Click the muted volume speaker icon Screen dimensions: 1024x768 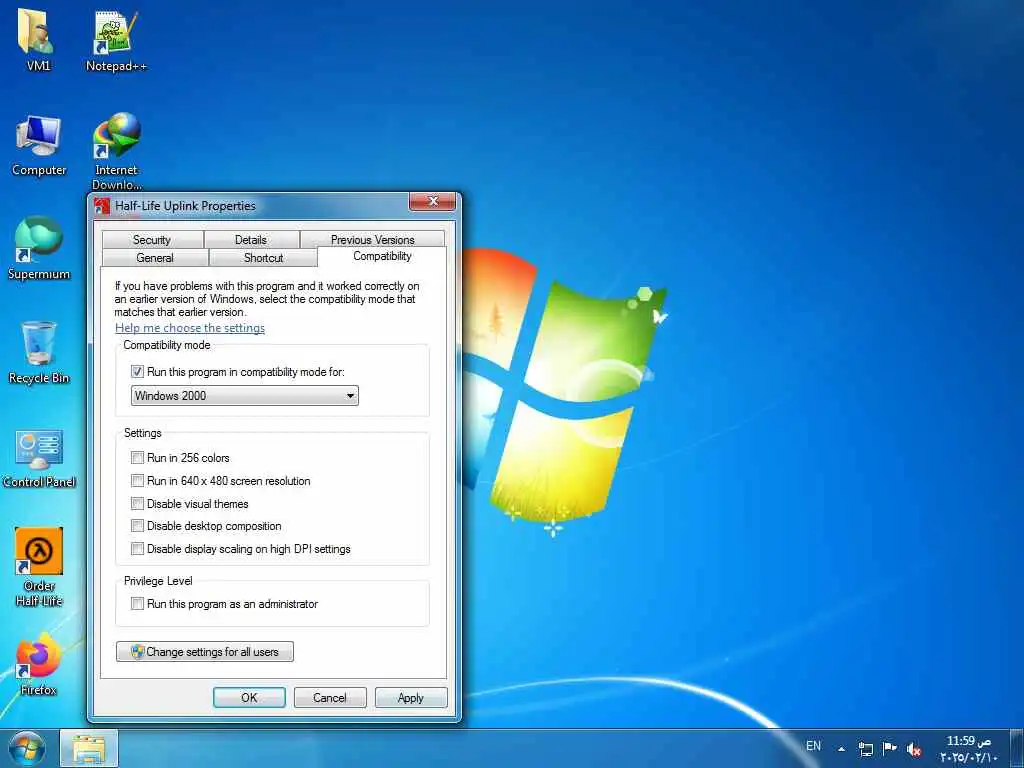tap(914, 750)
